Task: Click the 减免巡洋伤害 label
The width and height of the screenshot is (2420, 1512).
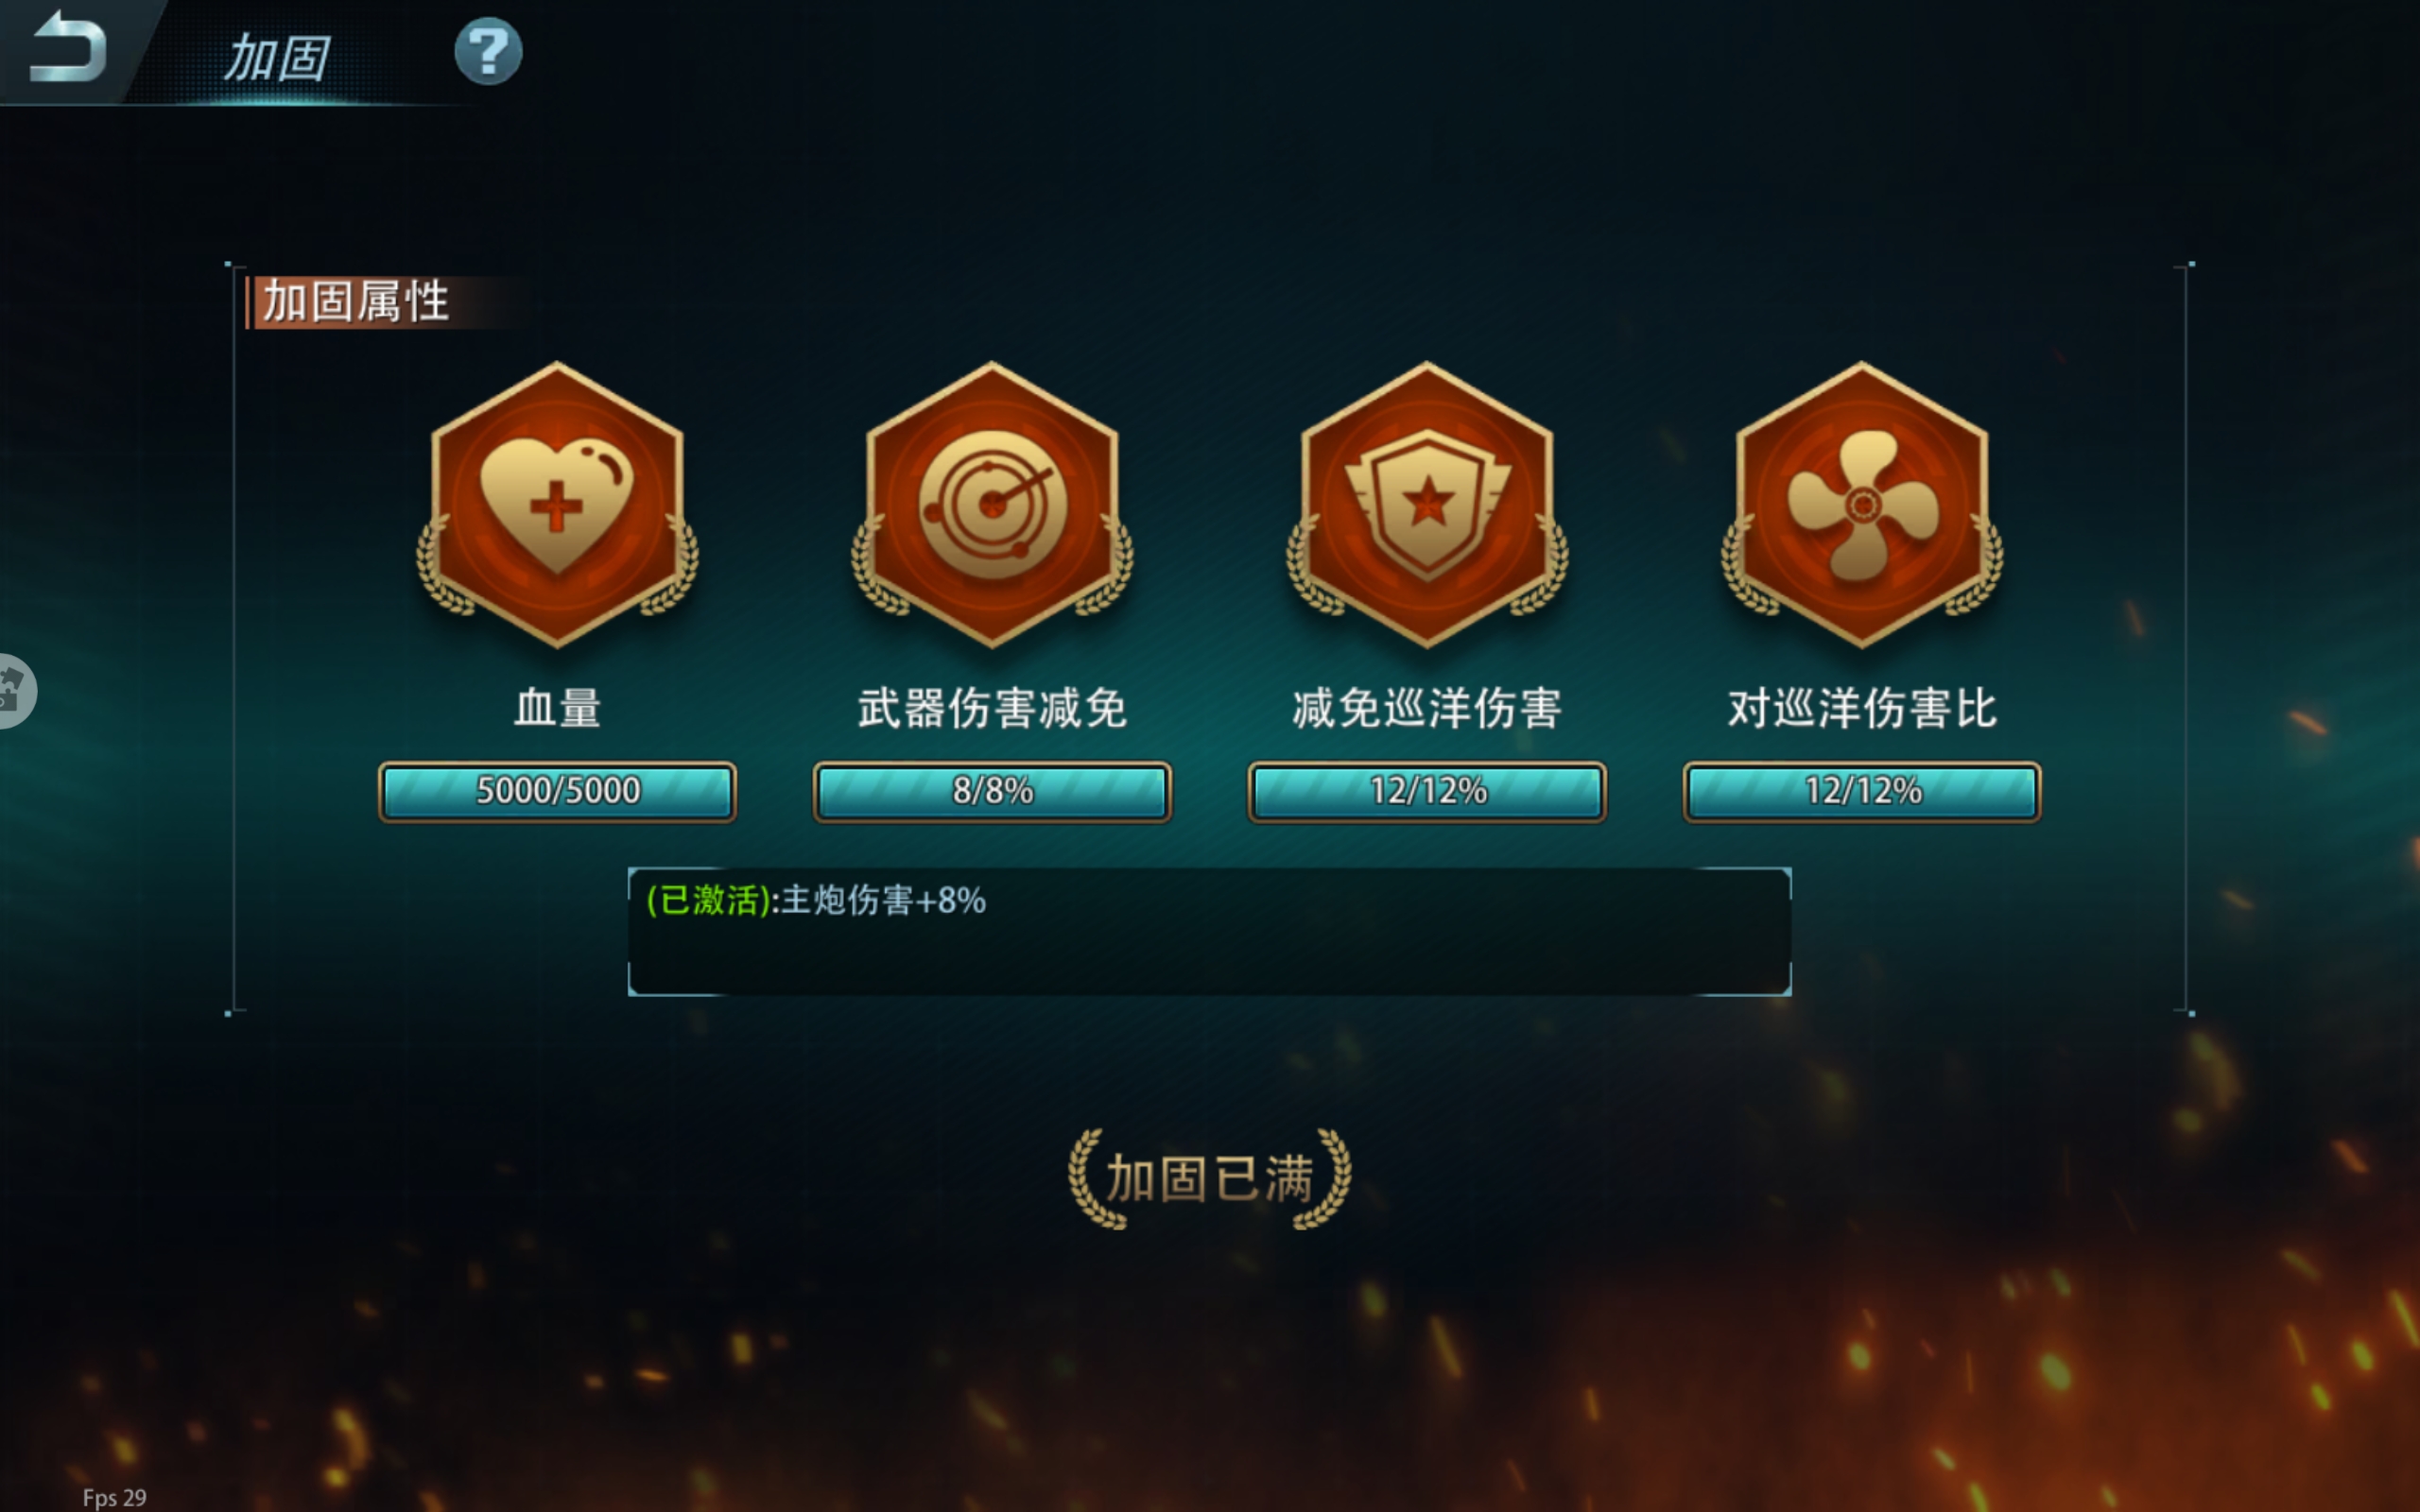Action: tap(1427, 708)
